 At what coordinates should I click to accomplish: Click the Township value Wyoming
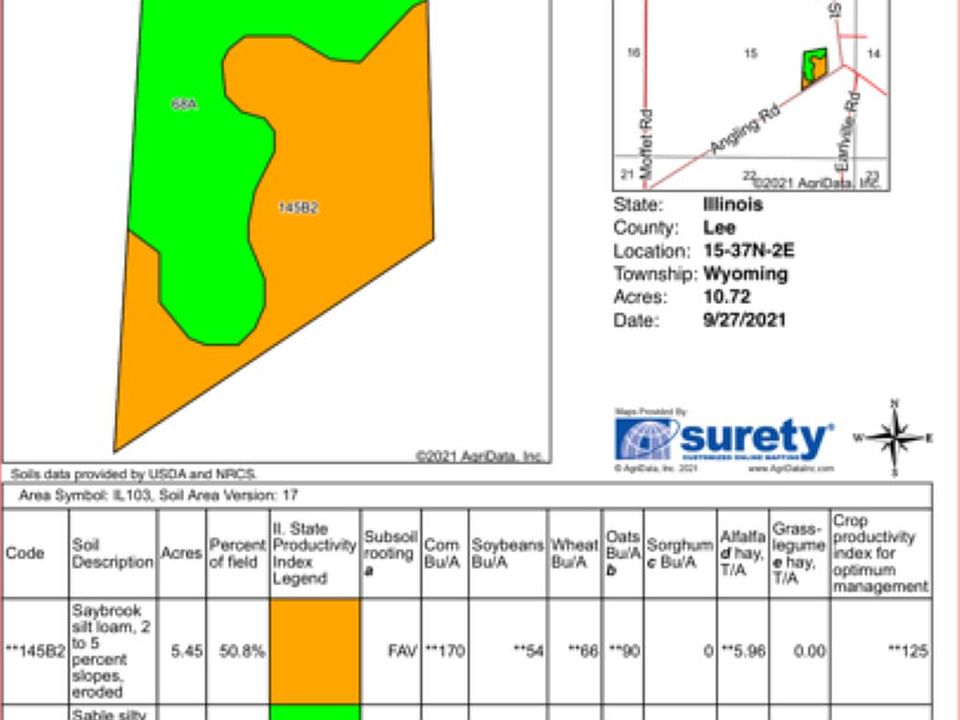coord(745,274)
